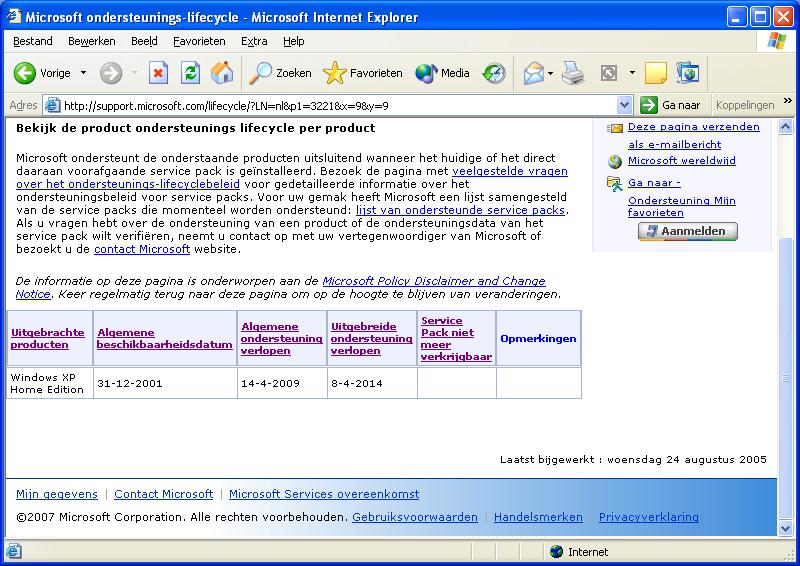Go to the Home page icon

[x=222, y=73]
